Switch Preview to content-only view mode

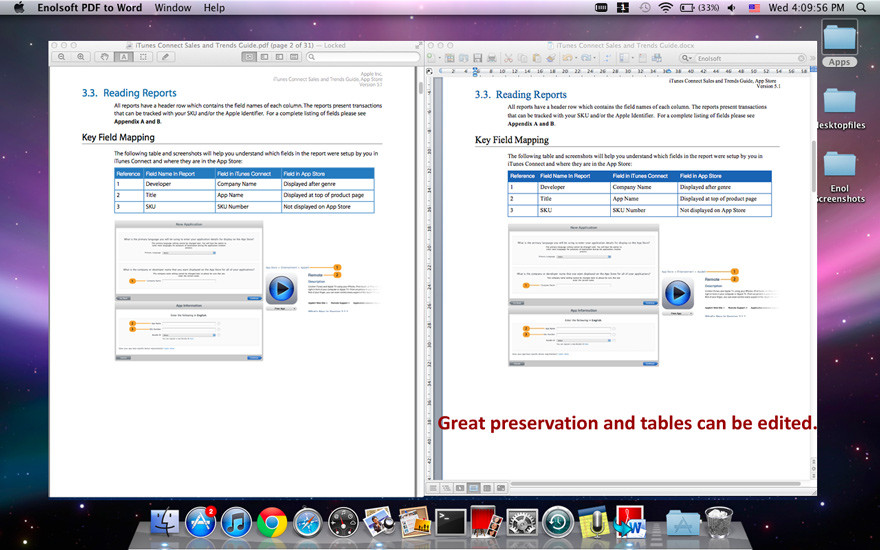click(x=249, y=57)
